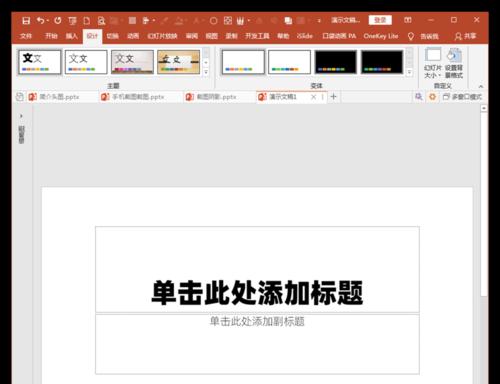Choose the first white variant thumbnail
Image resolution: width=500 pixels, height=384 pixels.
click(243, 62)
